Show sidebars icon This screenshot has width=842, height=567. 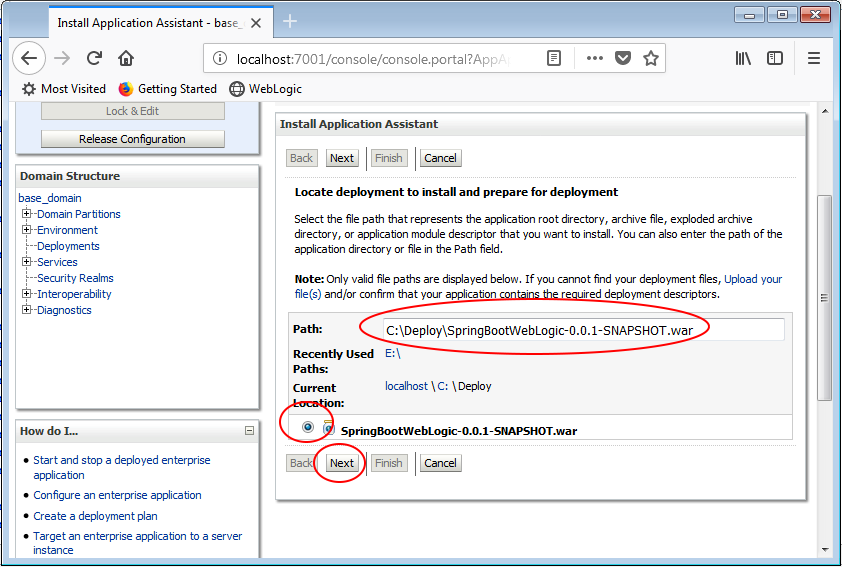(x=775, y=58)
